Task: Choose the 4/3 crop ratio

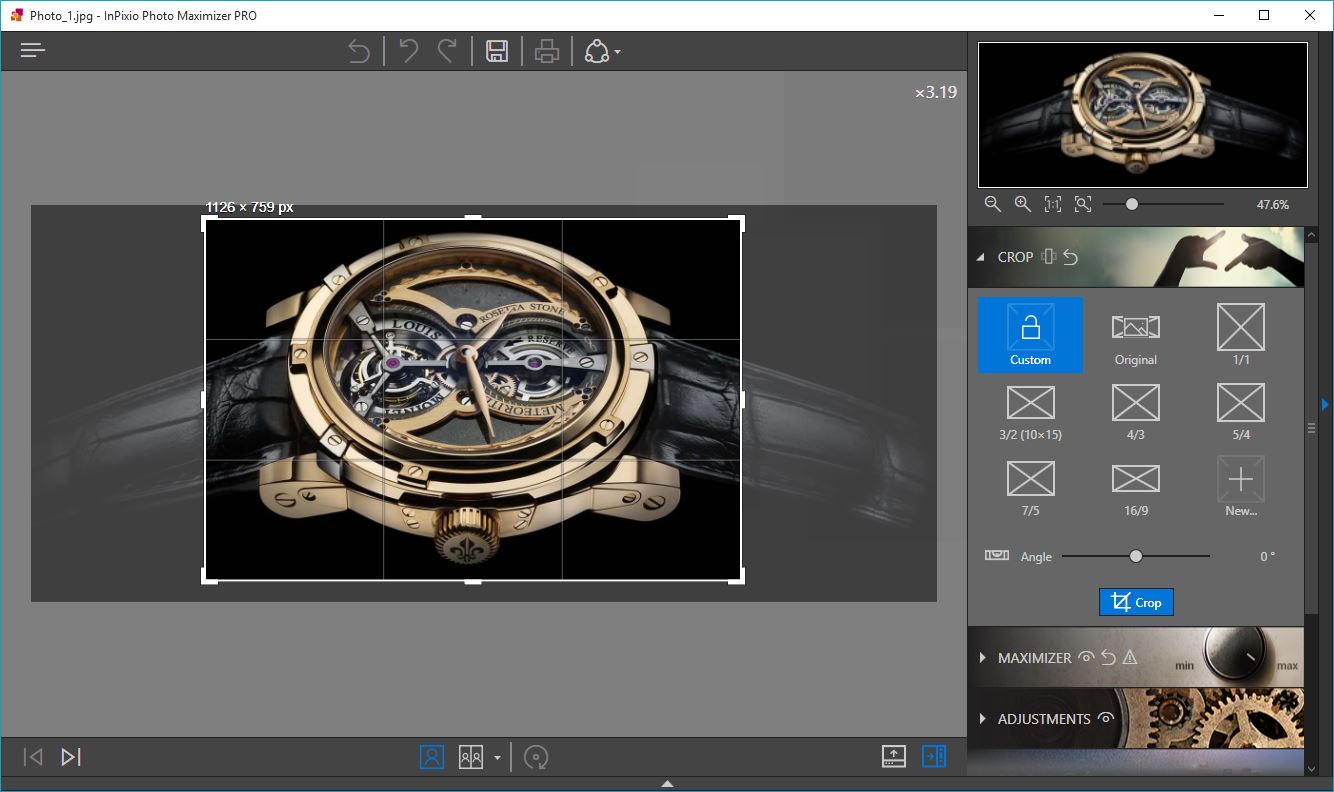Action: click(x=1136, y=411)
